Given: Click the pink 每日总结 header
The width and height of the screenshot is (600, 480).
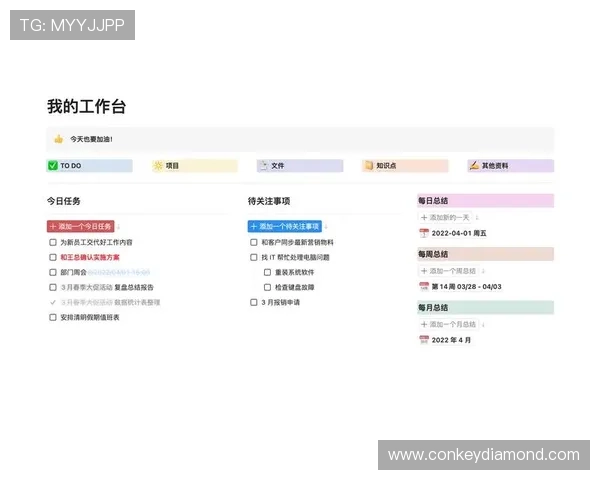Looking at the screenshot, I should pyautogui.click(x=486, y=201).
